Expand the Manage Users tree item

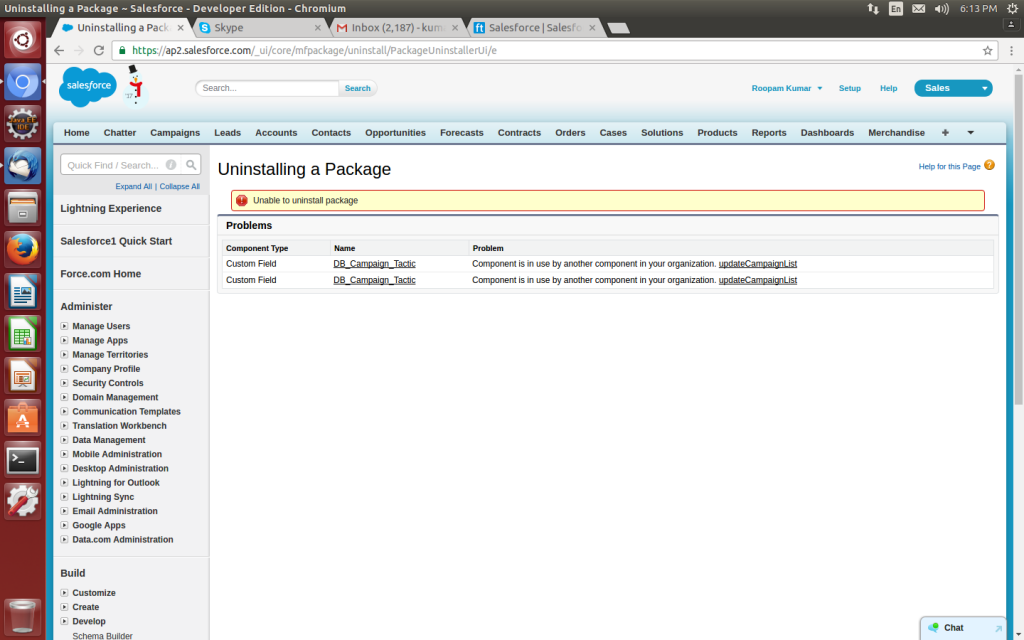tap(65, 327)
